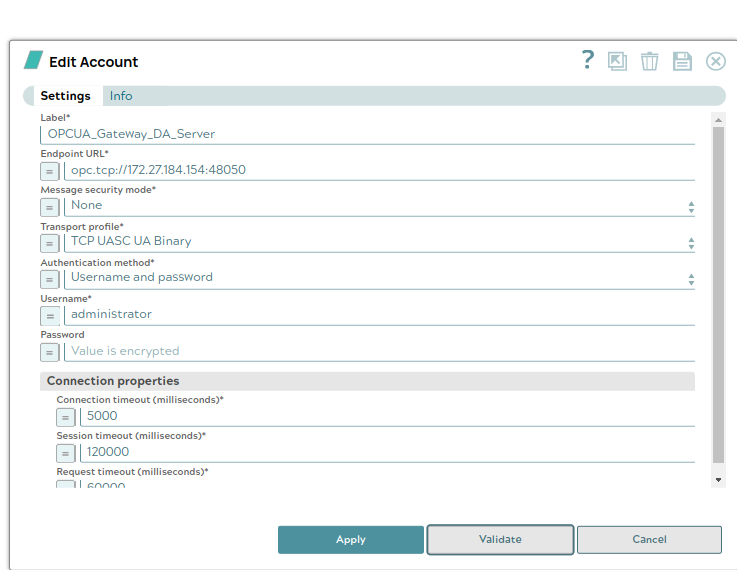Toggle expression button for Message security mode
Image resolution: width=737 pixels, height=570 pixels.
click(x=50, y=207)
